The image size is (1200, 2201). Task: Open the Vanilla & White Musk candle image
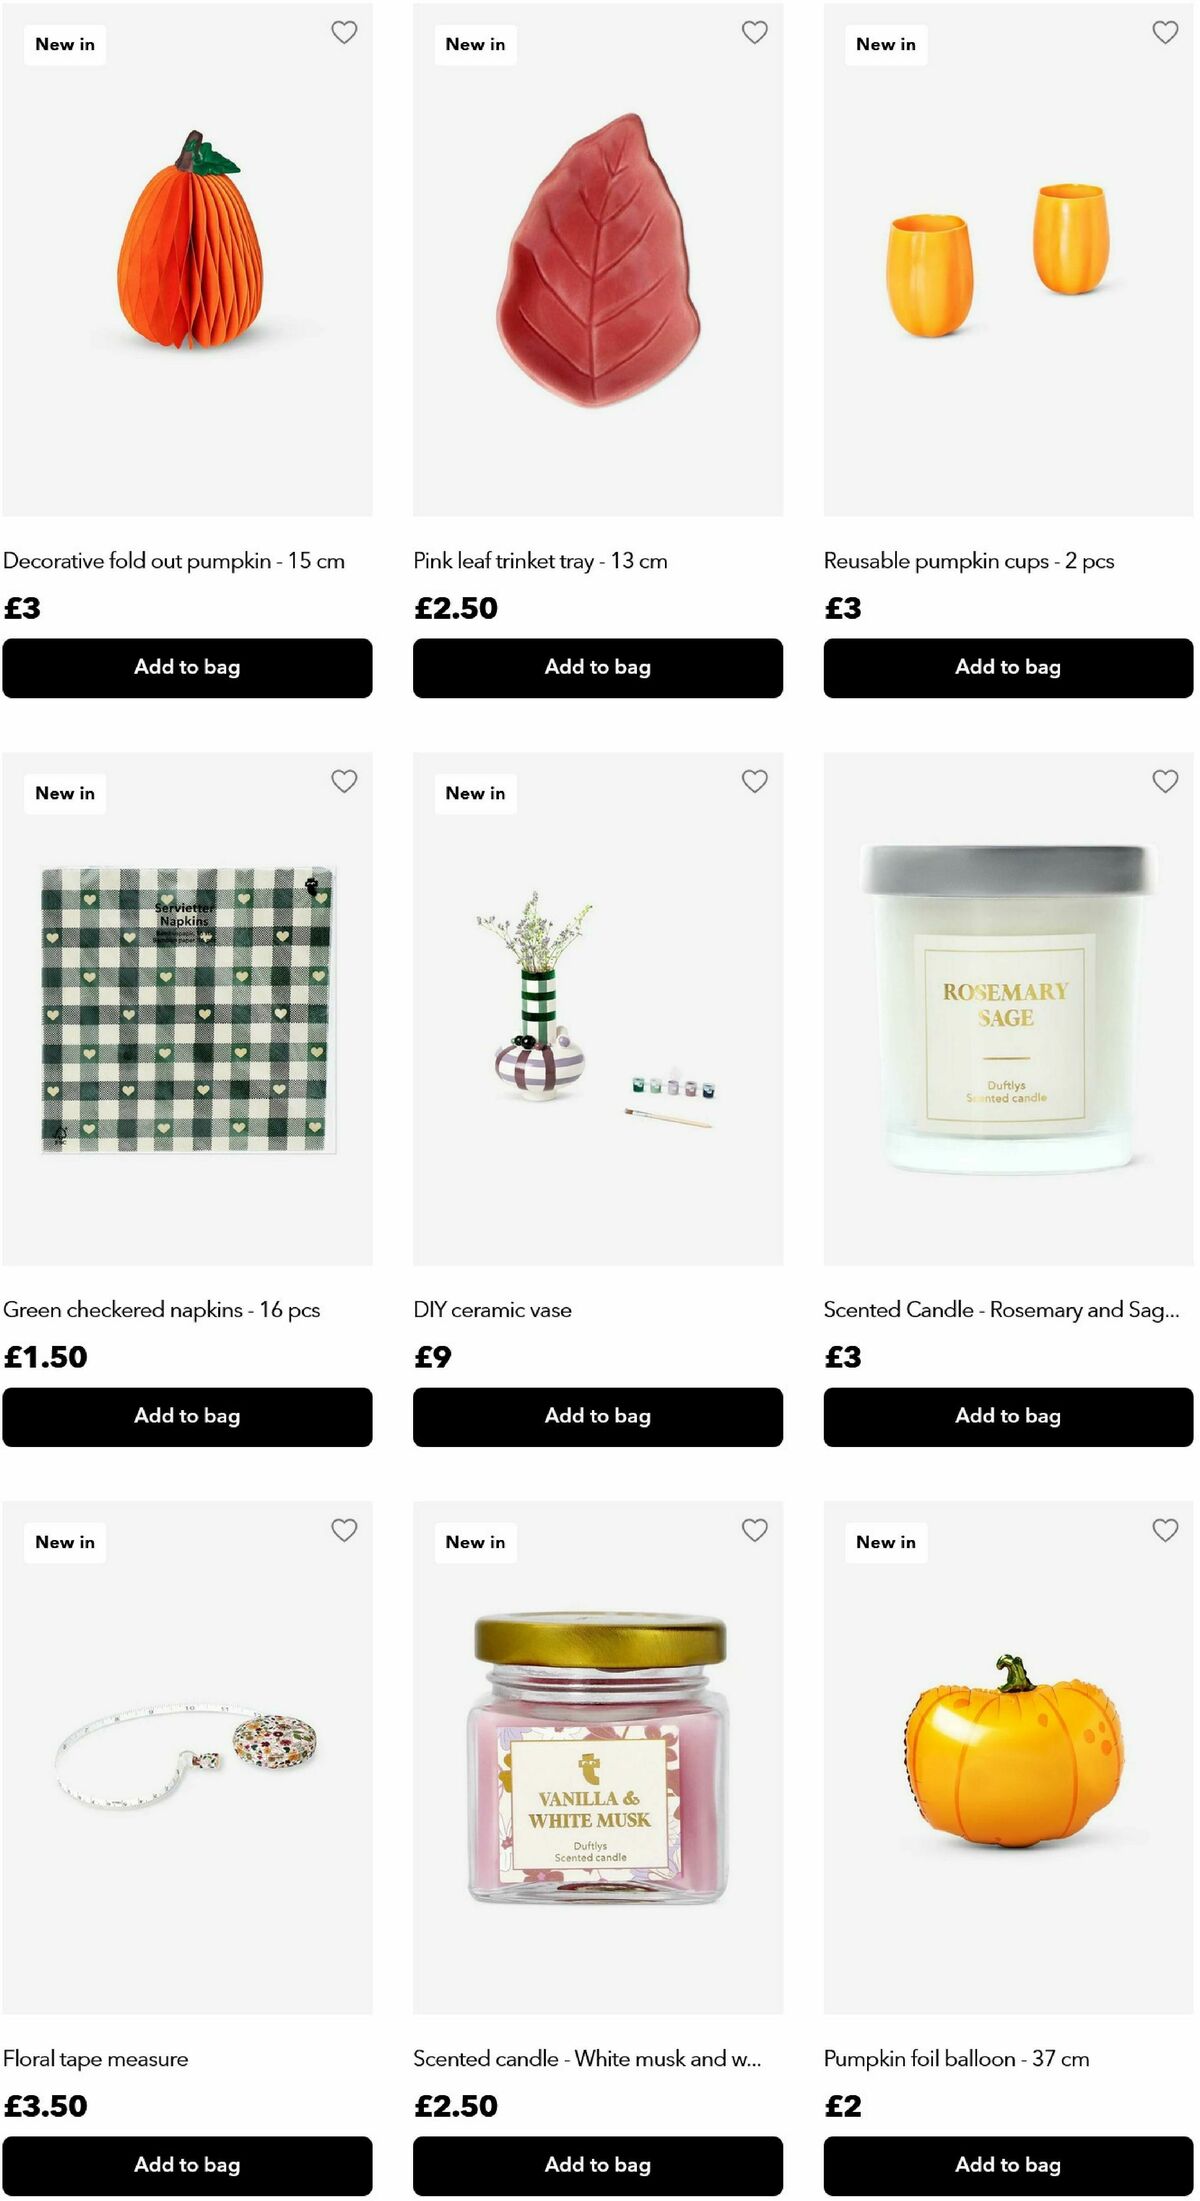598,1758
